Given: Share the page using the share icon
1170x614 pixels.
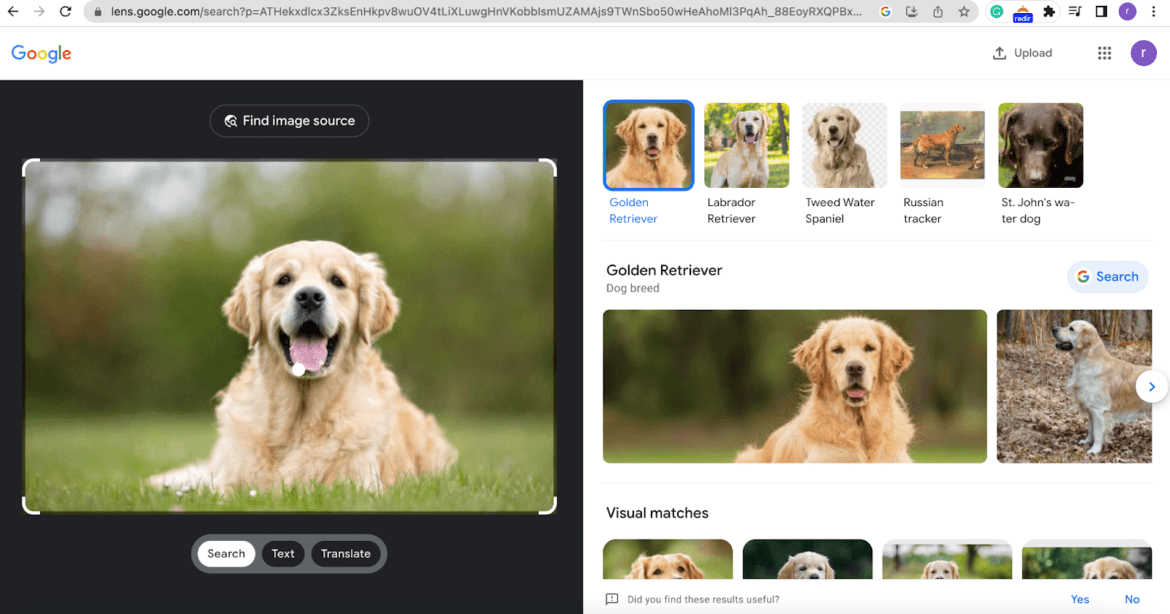Looking at the screenshot, I should click(937, 11).
